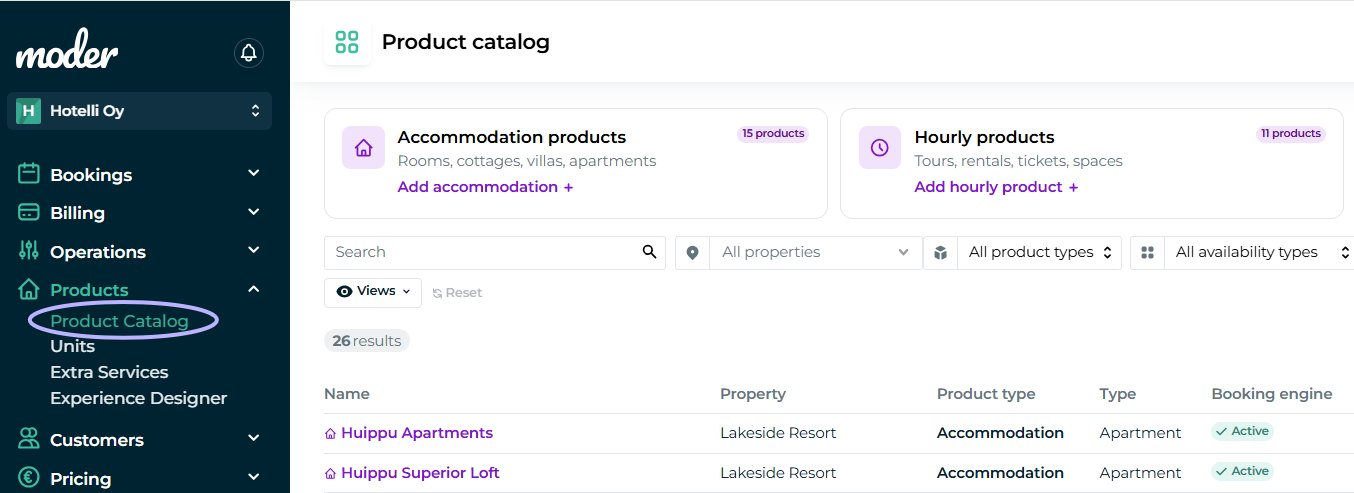The width and height of the screenshot is (1354, 493).
Task: Click the clock icon on Hourly products card
Action: point(880,148)
